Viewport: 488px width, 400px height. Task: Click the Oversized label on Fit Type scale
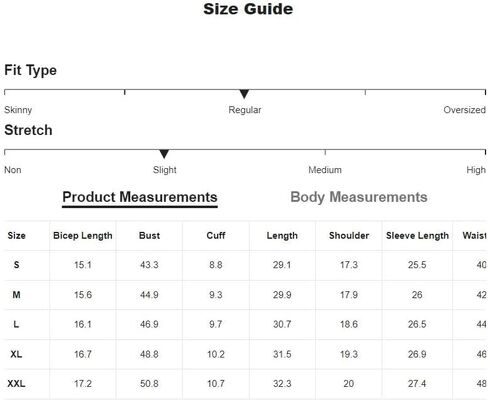464,110
